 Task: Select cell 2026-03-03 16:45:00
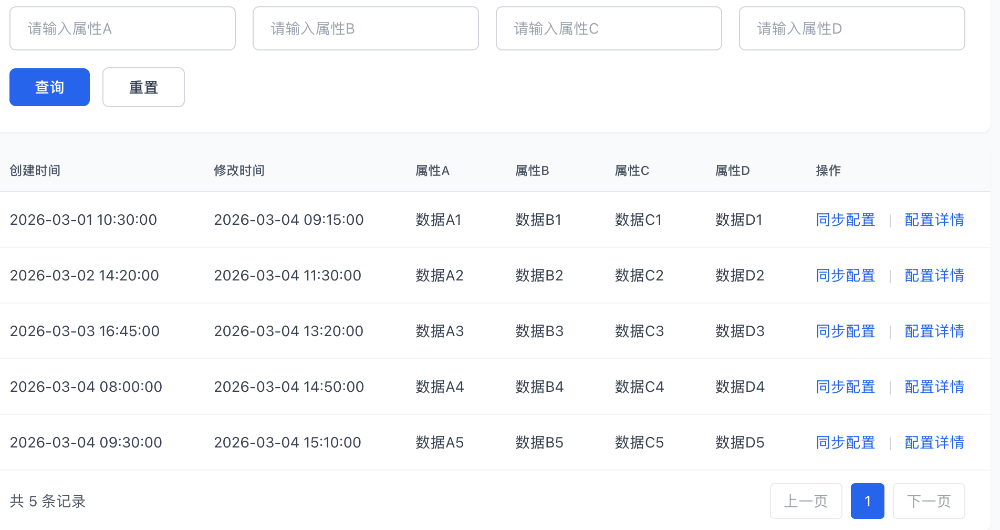coord(85,331)
